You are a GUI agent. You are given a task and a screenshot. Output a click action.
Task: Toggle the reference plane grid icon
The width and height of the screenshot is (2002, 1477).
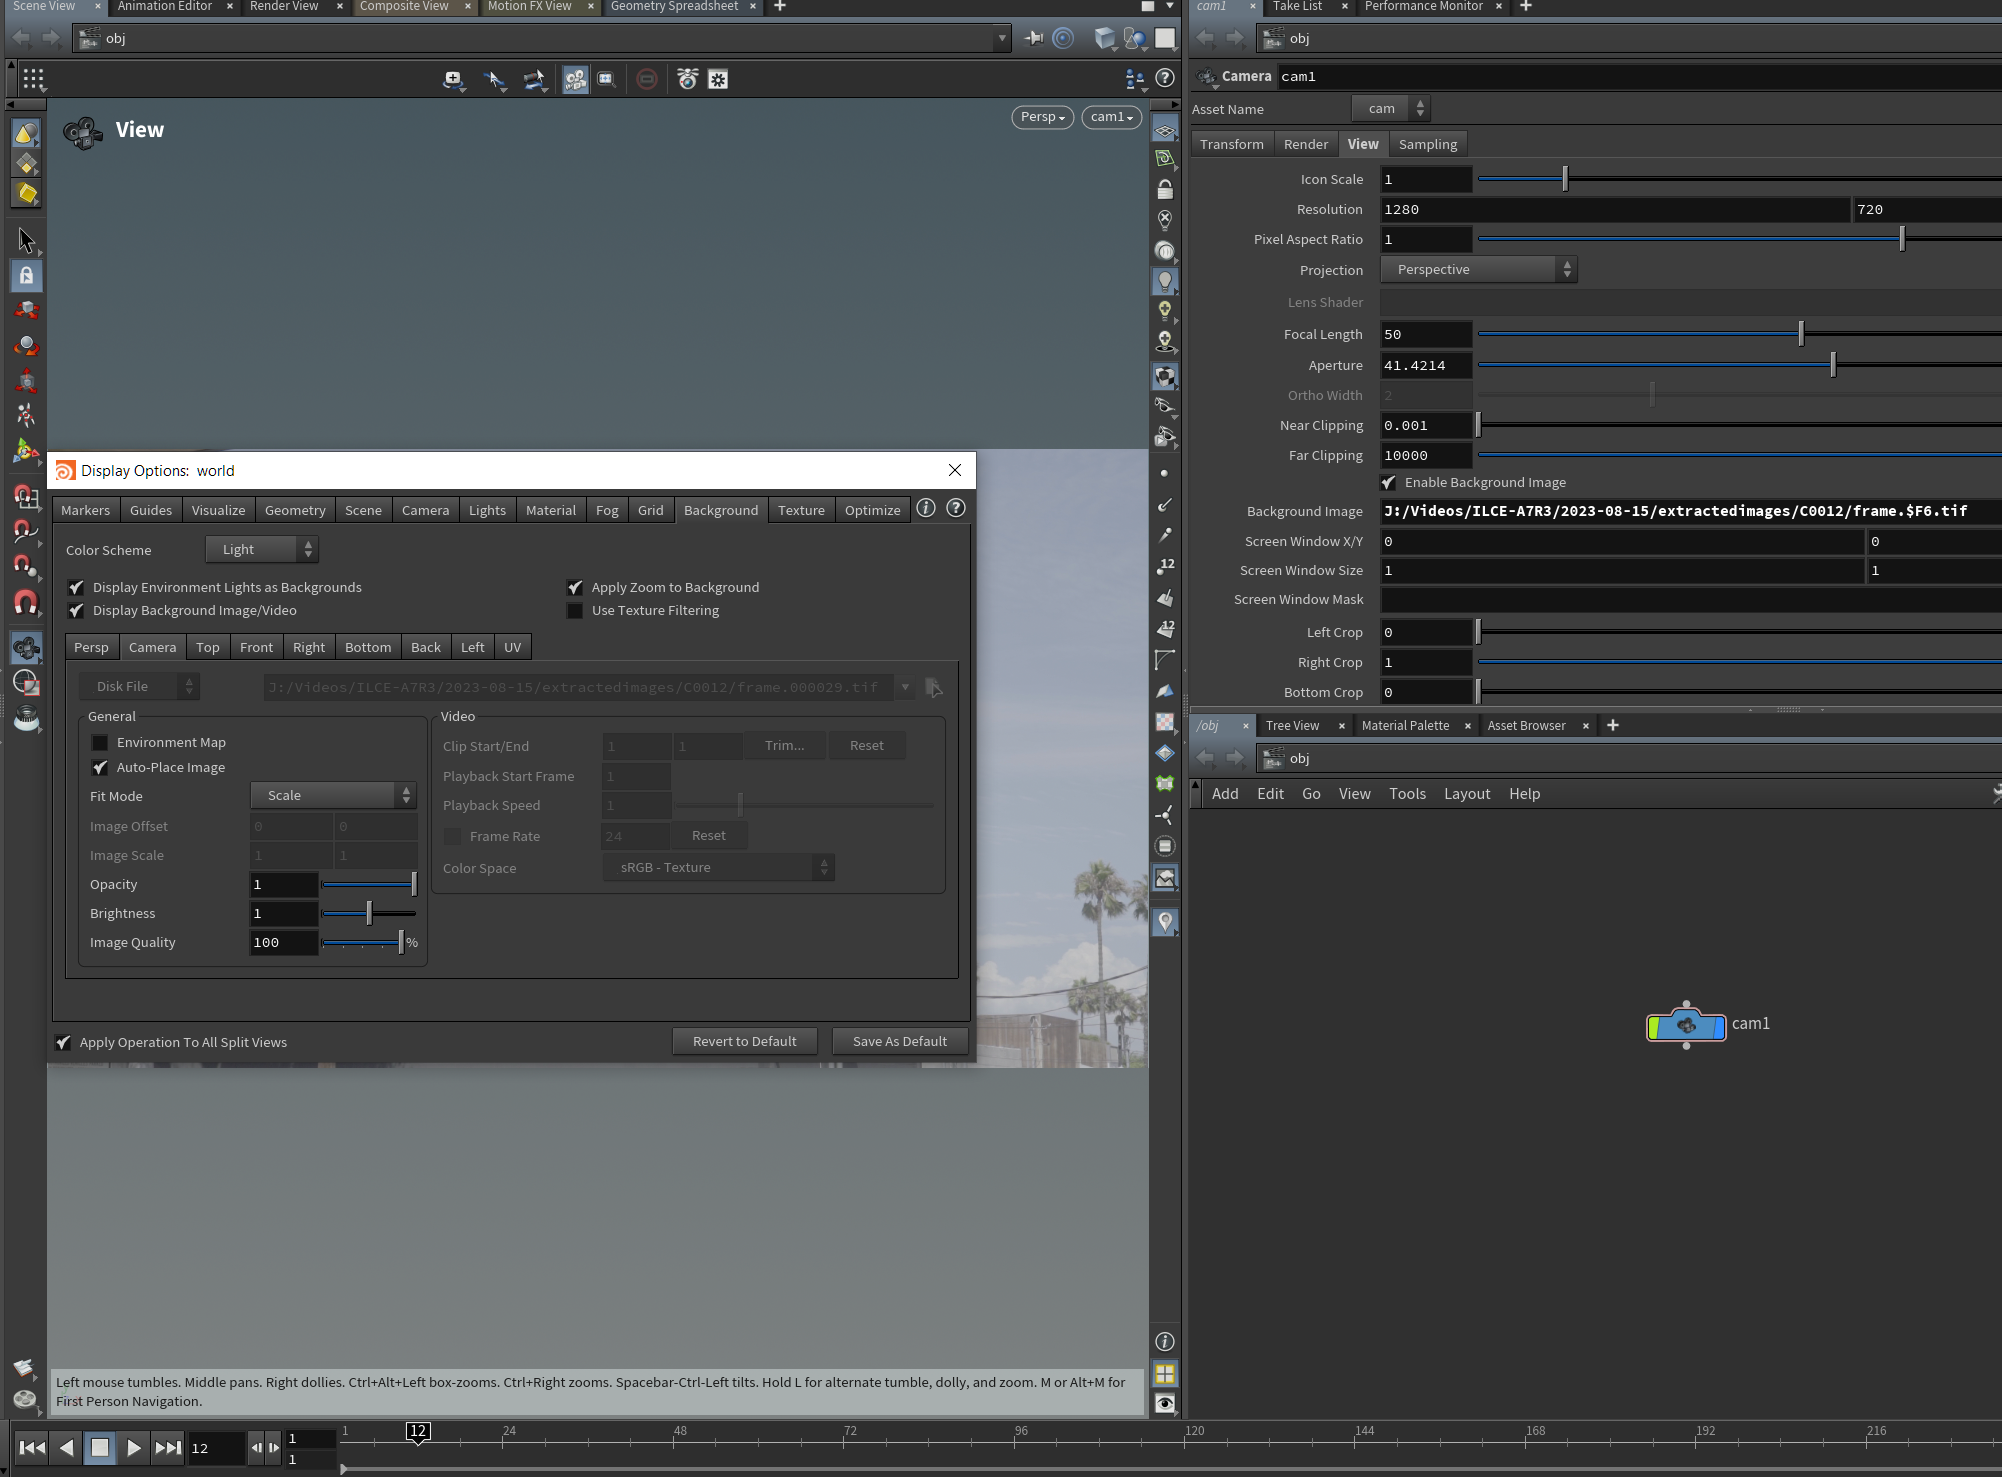tap(1165, 129)
